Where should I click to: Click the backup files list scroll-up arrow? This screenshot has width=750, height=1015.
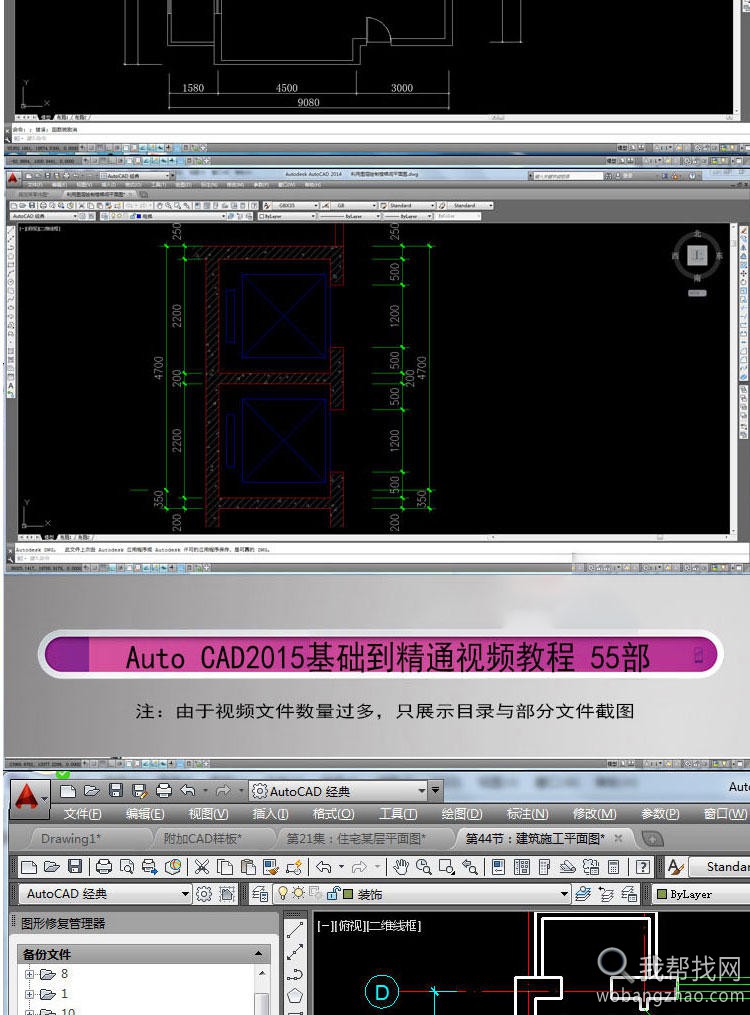pos(261,972)
